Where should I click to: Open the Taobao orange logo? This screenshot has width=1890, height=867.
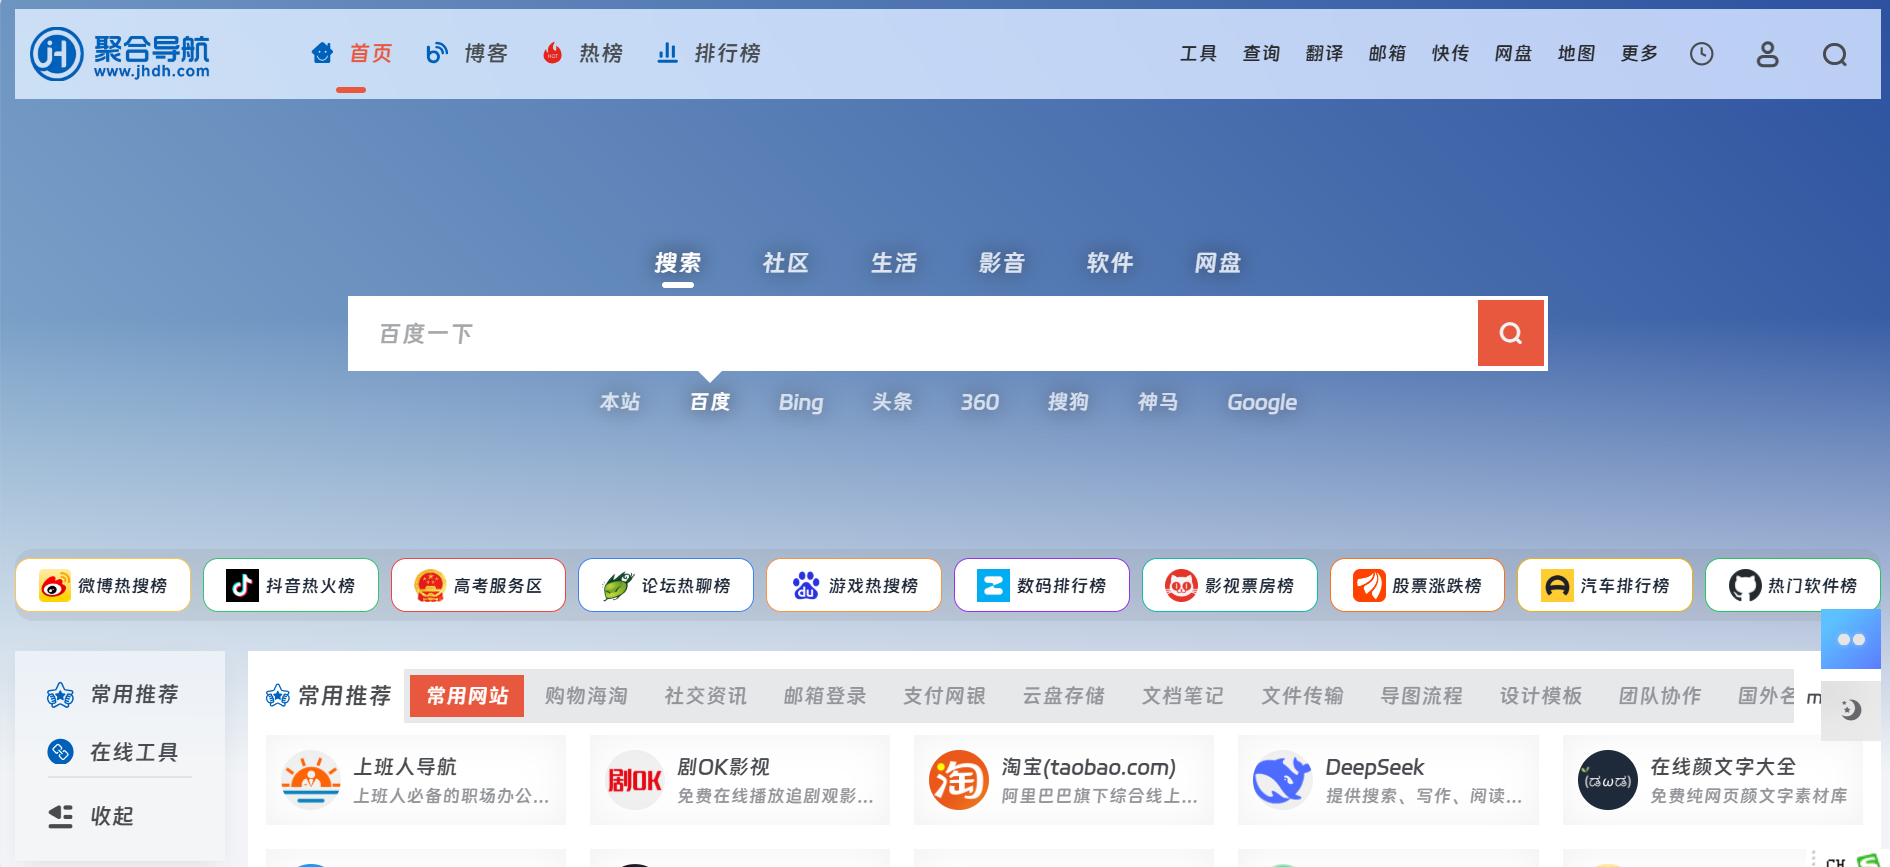tap(959, 780)
